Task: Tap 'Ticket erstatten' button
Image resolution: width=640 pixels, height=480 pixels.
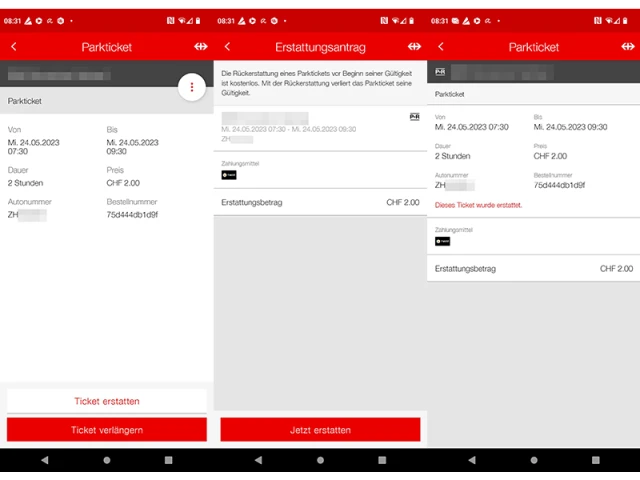Action: (x=107, y=401)
